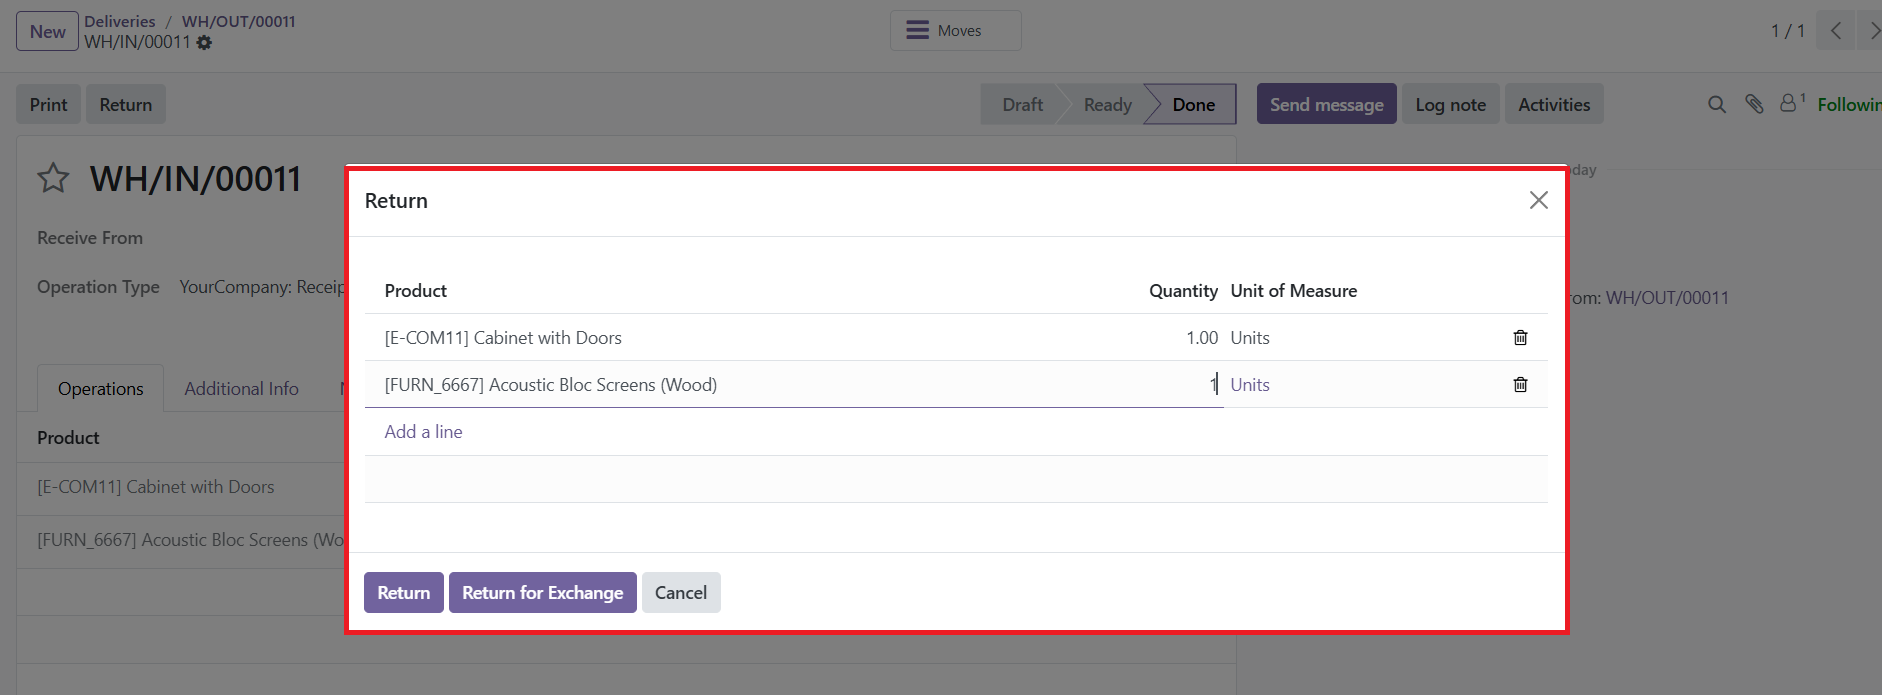
Task: Select [E-COM11] Cabinet with Doors in dialog
Action: tap(503, 338)
